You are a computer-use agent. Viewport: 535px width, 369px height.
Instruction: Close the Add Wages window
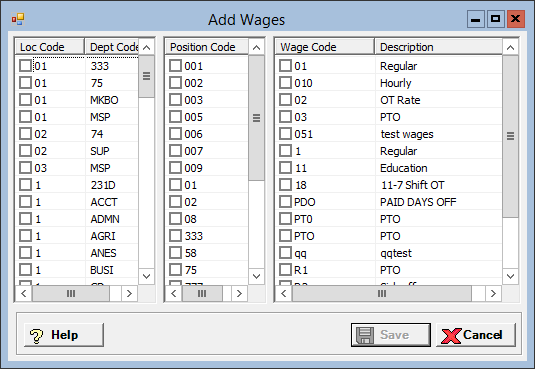(516, 19)
